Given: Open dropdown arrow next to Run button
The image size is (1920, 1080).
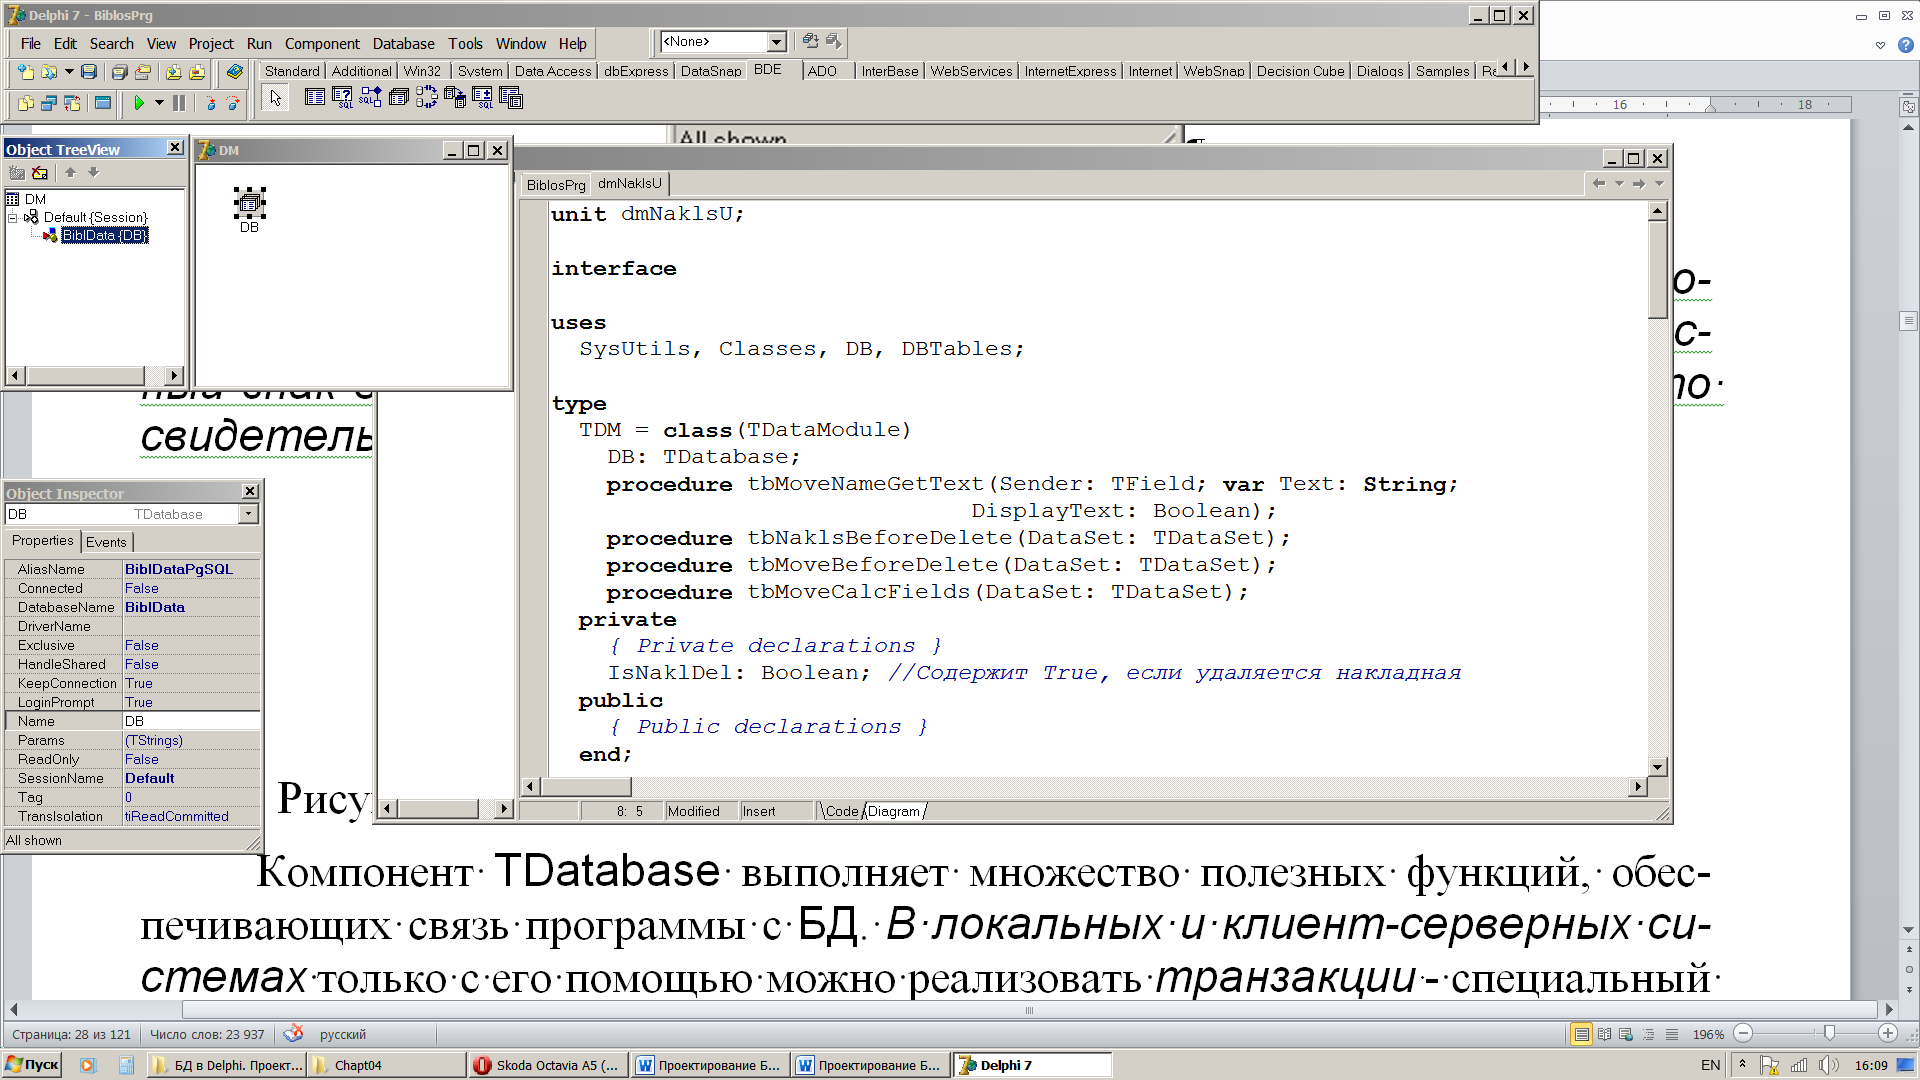Looking at the screenshot, I should point(159,103).
